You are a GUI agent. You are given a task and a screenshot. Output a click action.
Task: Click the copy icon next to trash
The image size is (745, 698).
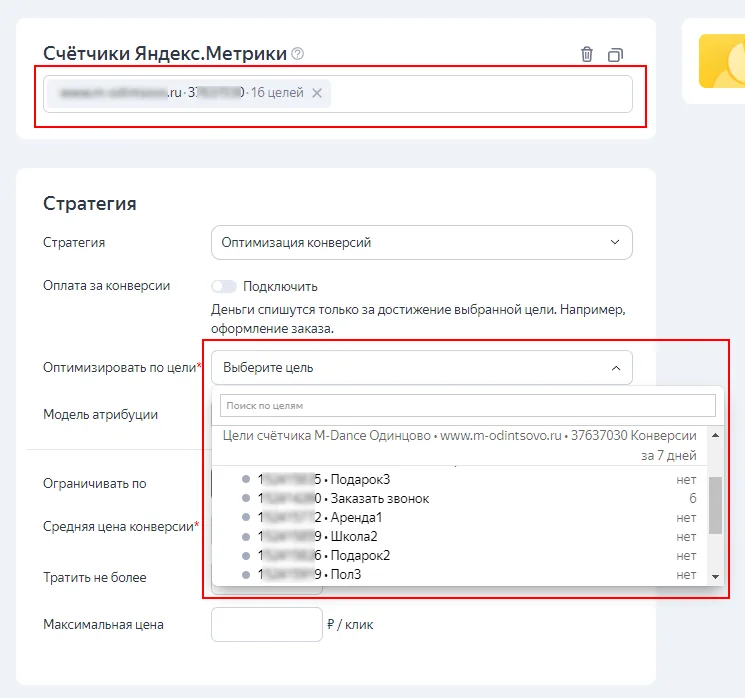[615, 55]
